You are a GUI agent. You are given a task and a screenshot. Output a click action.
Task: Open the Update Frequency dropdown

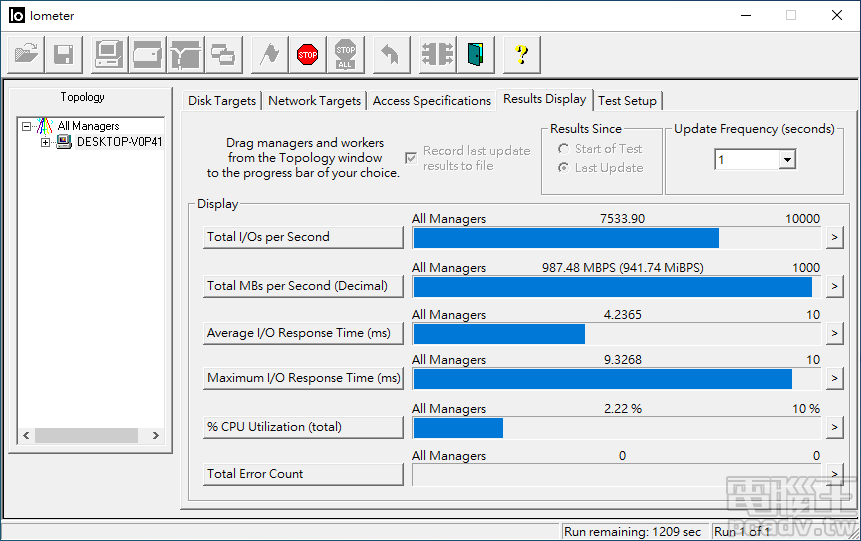click(787, 160)
